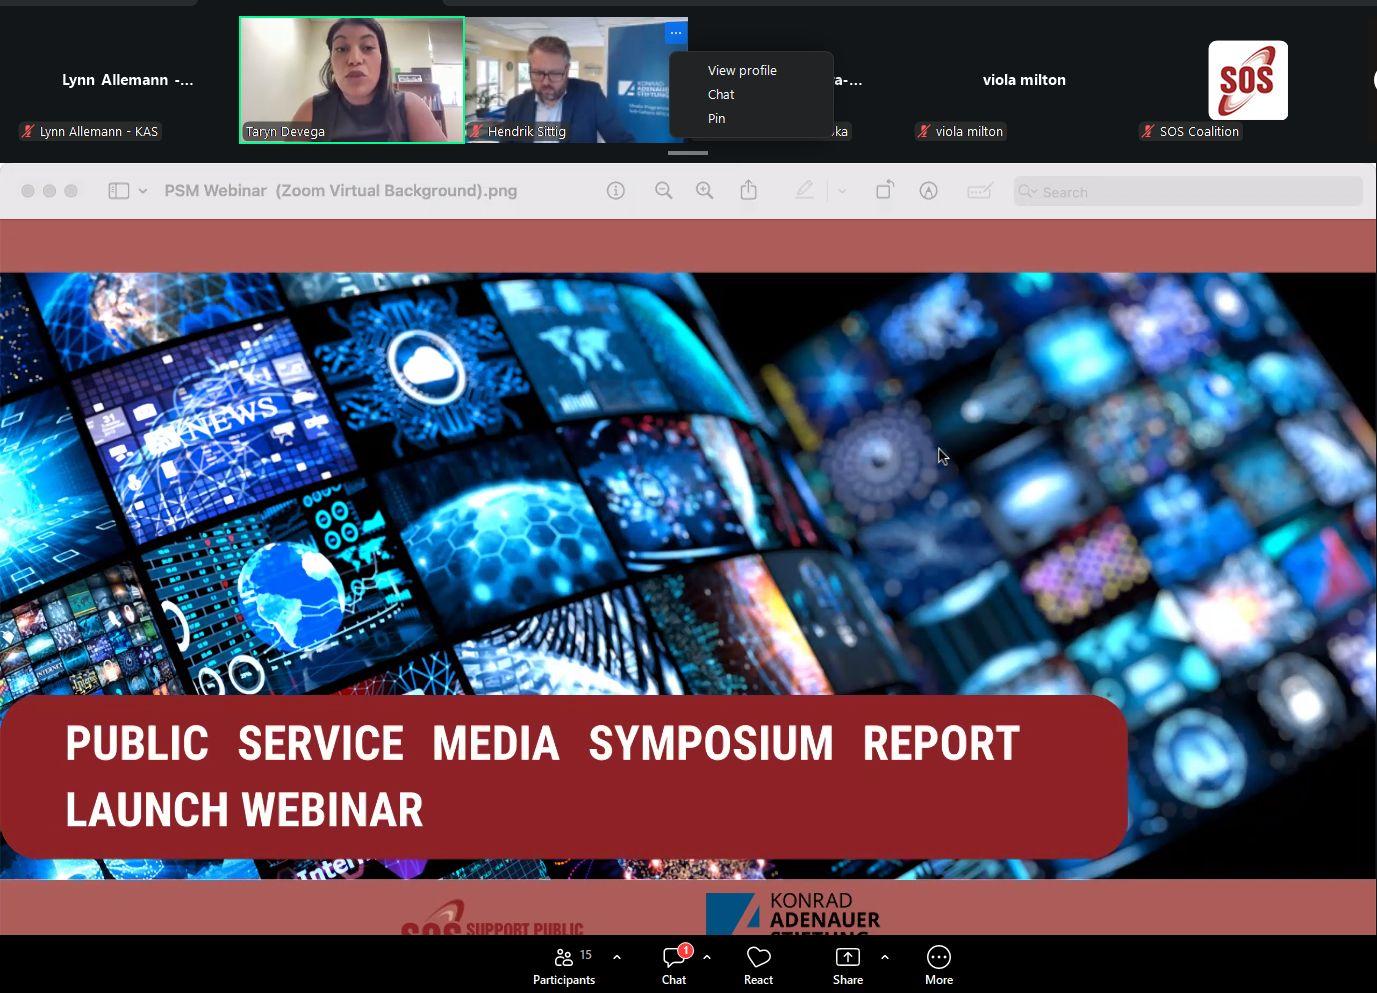Viewport: 1377px width, 993px height.
Task: Click the export Share icon in Preview toolbar
Action: (749, 190)
